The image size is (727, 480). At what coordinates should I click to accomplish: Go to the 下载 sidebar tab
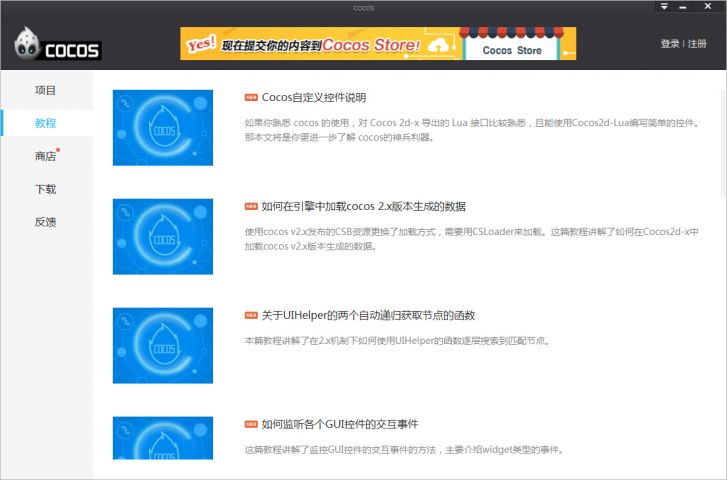pos(46,189)
